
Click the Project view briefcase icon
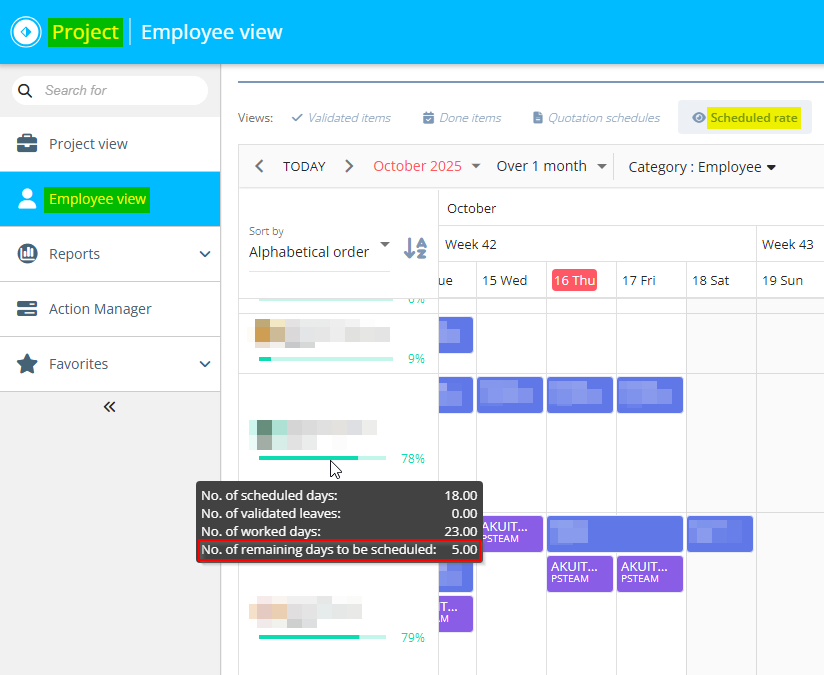[27, 144]
